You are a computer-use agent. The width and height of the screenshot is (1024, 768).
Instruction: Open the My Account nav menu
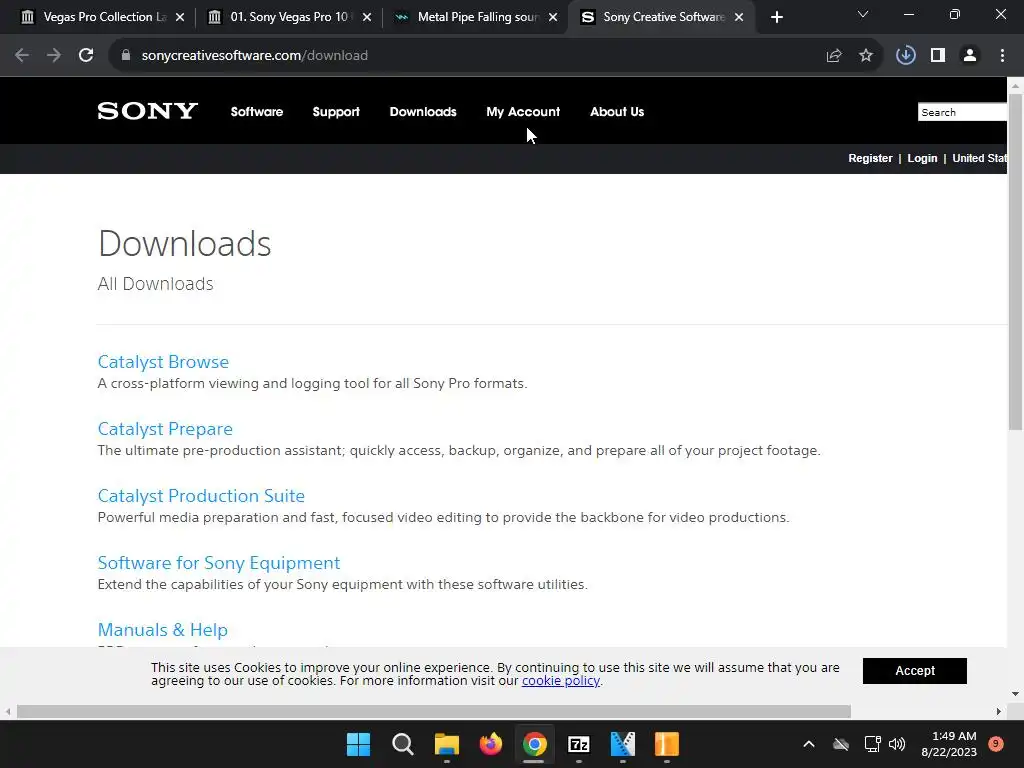(523, 112)
